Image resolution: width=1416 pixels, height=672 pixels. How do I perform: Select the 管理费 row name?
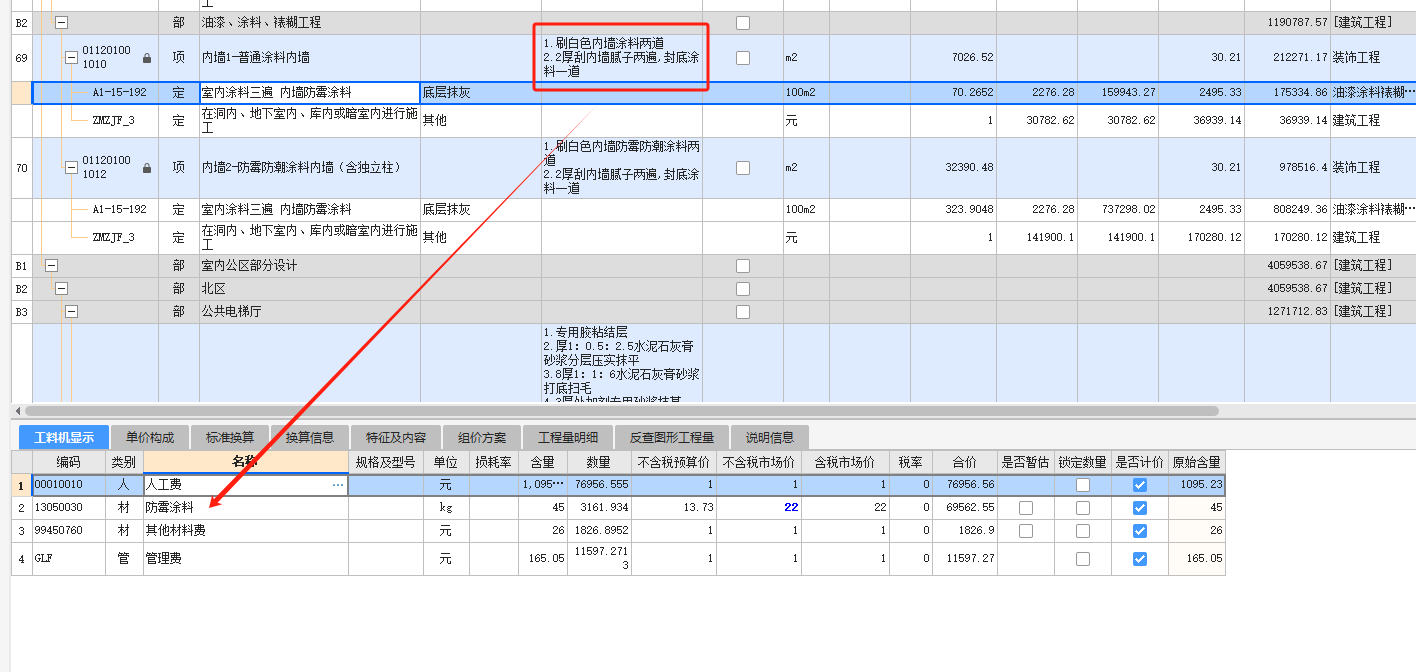pos(164,559)
